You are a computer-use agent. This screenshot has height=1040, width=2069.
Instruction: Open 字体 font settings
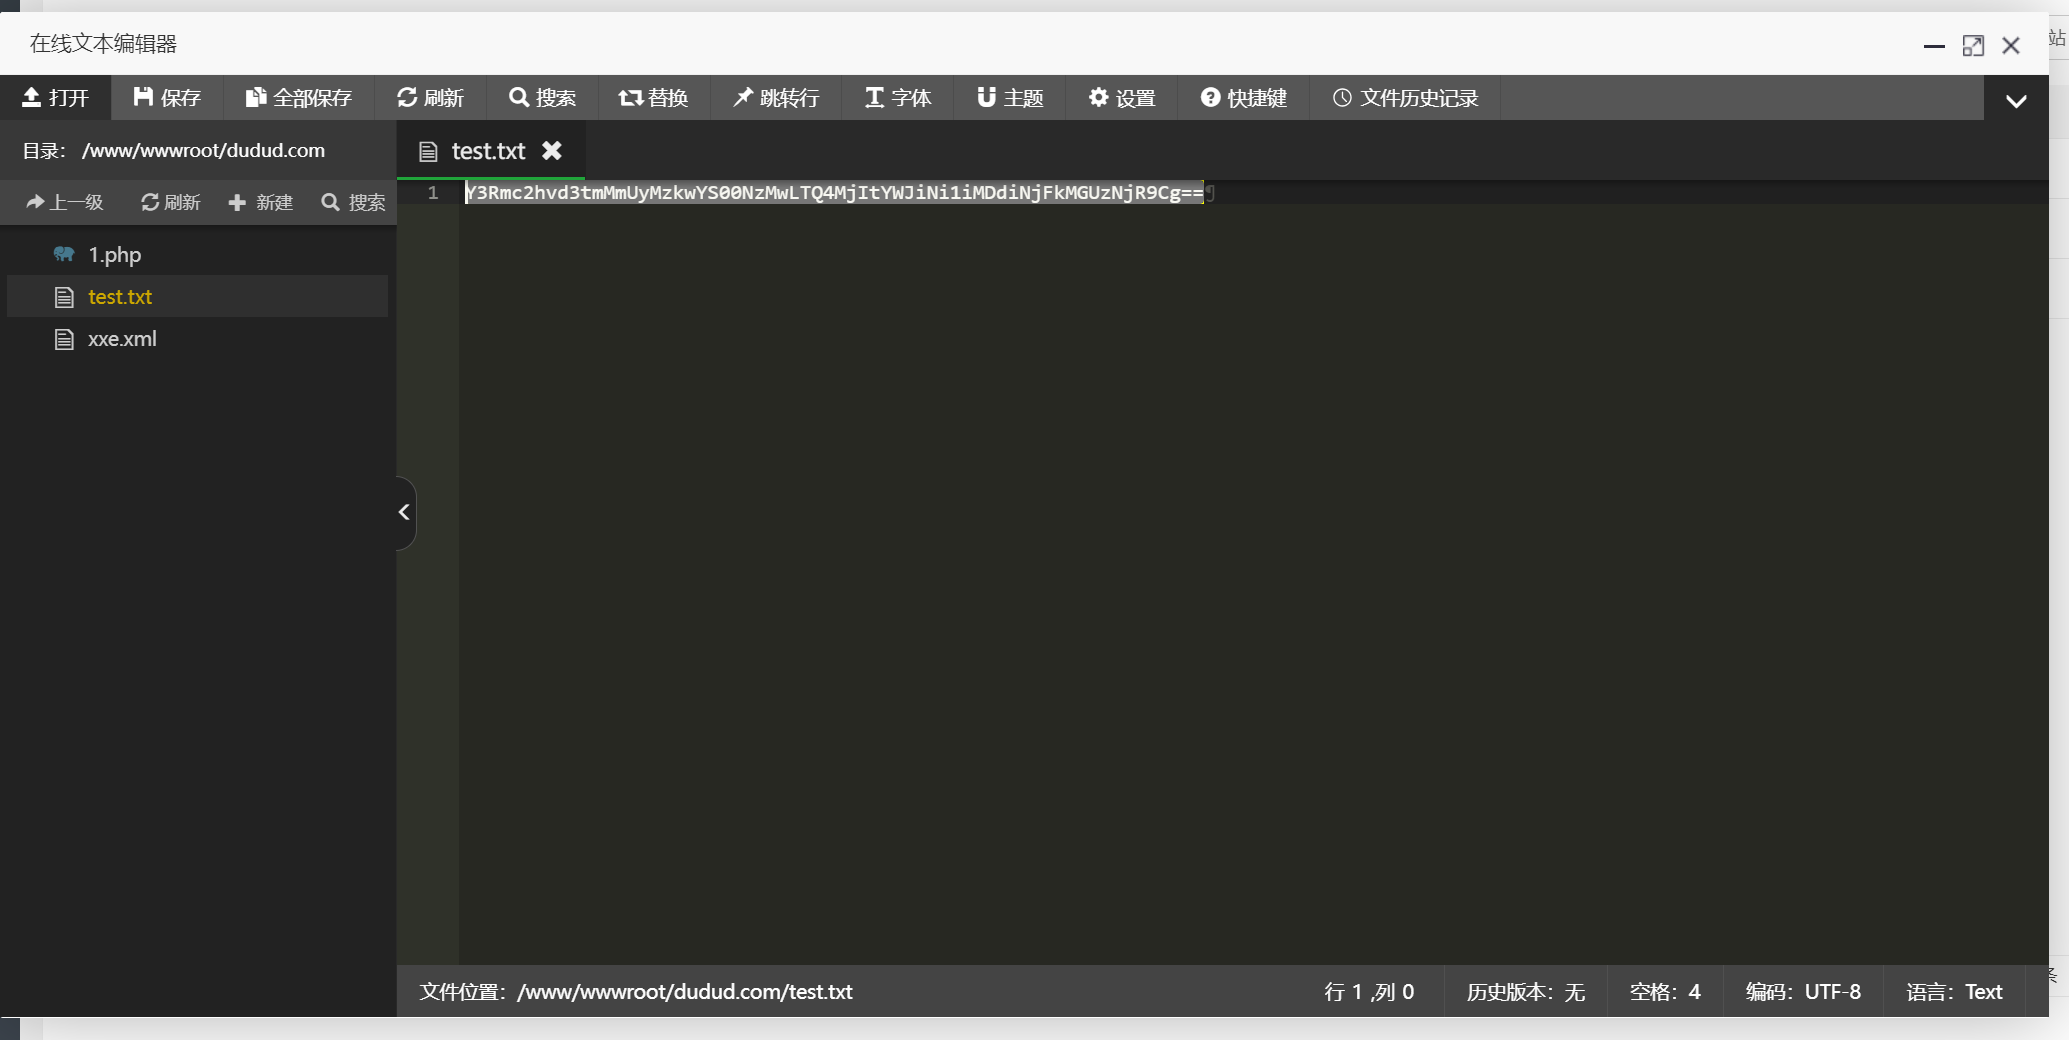click(898, 97)
